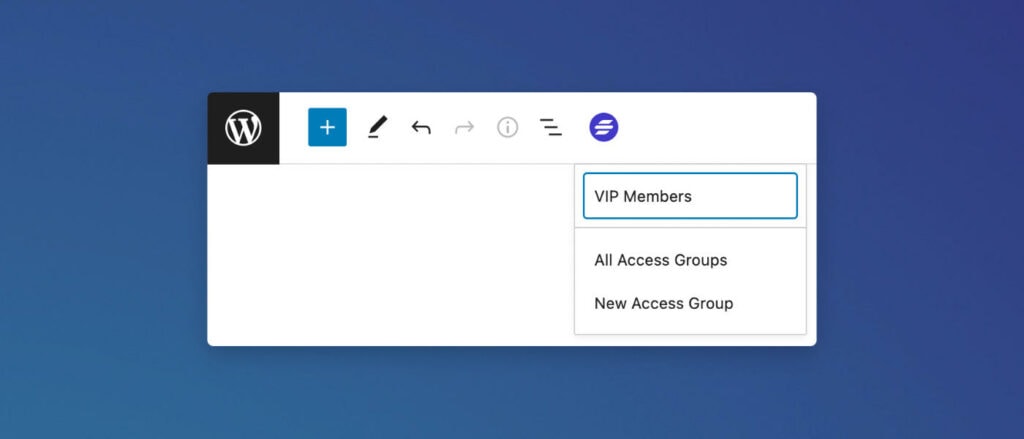Show document details via info icon
The image size is (1024, 439).
[508, 127]
